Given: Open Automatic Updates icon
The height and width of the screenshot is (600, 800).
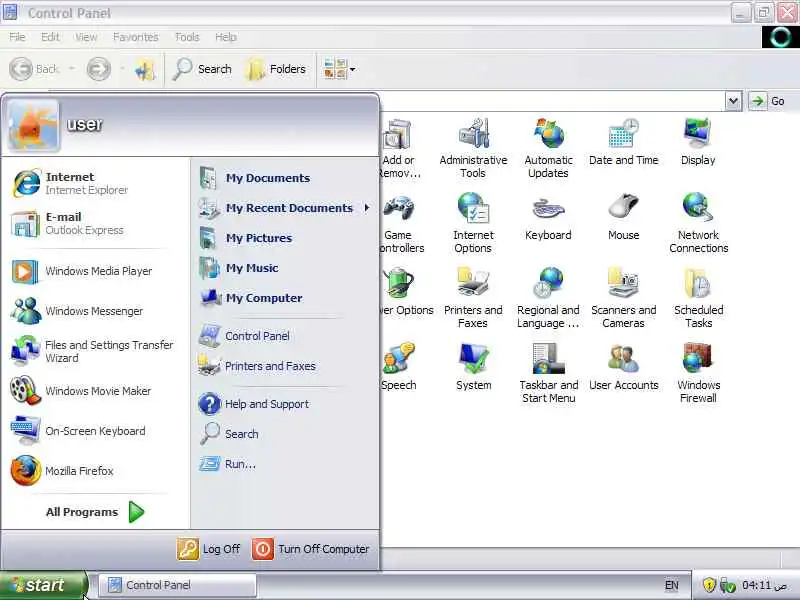Looking at the screenshot, I should coord(548,148).
